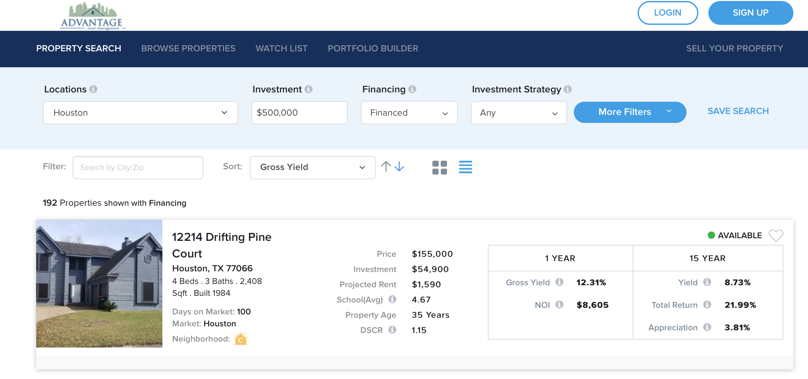808x379 pixels.
Task: Sort descending with down arrow
Action: (399, 167)
